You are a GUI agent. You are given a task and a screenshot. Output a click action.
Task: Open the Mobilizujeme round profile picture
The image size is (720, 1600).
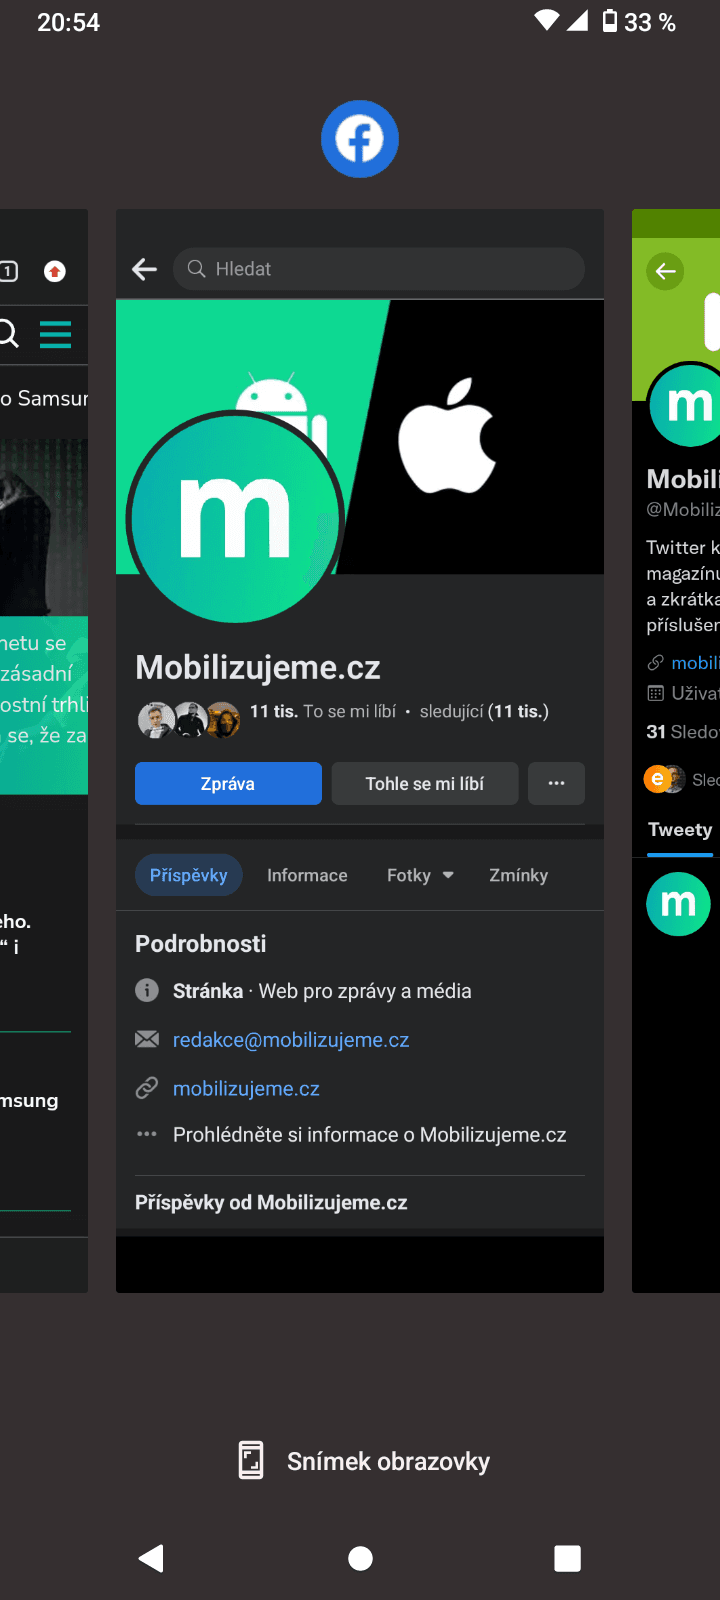(x=236, y=517)
